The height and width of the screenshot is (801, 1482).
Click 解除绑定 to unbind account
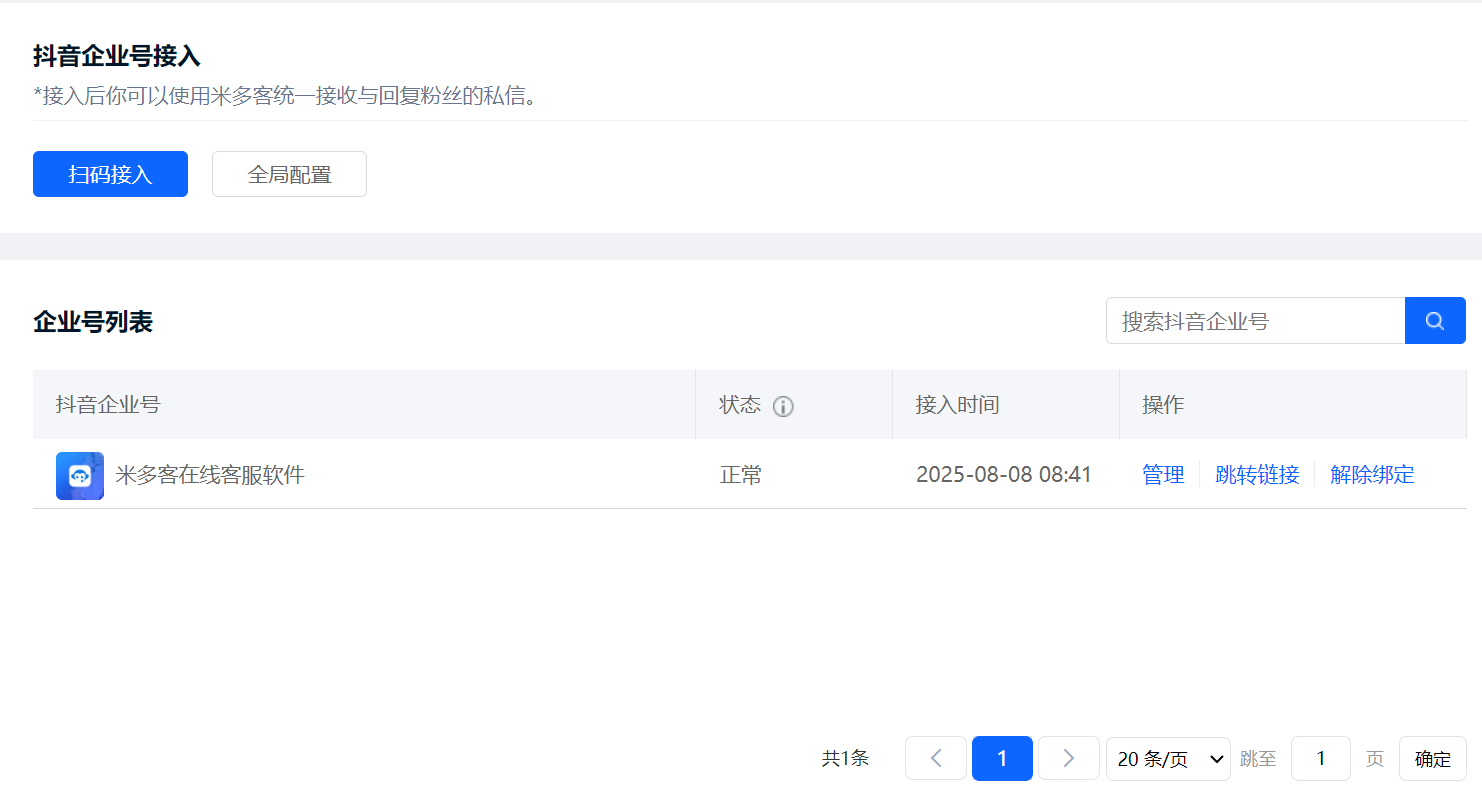pos(1372,475)
